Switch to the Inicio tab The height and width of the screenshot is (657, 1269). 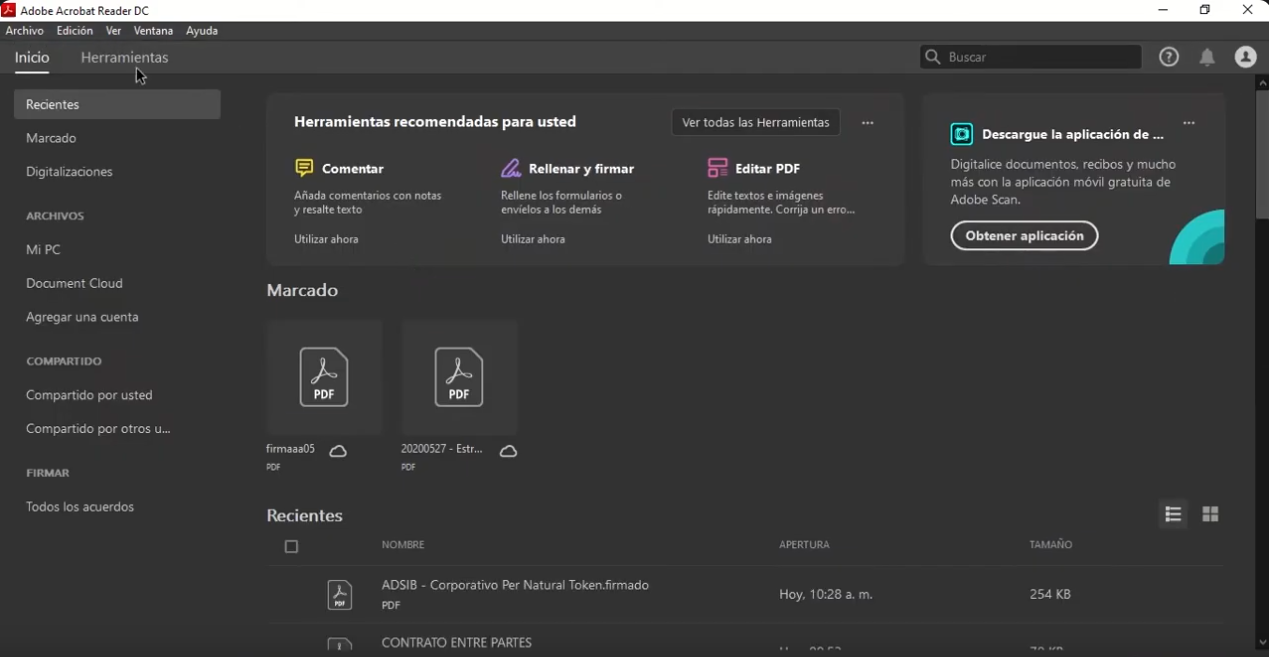point(32,58)
